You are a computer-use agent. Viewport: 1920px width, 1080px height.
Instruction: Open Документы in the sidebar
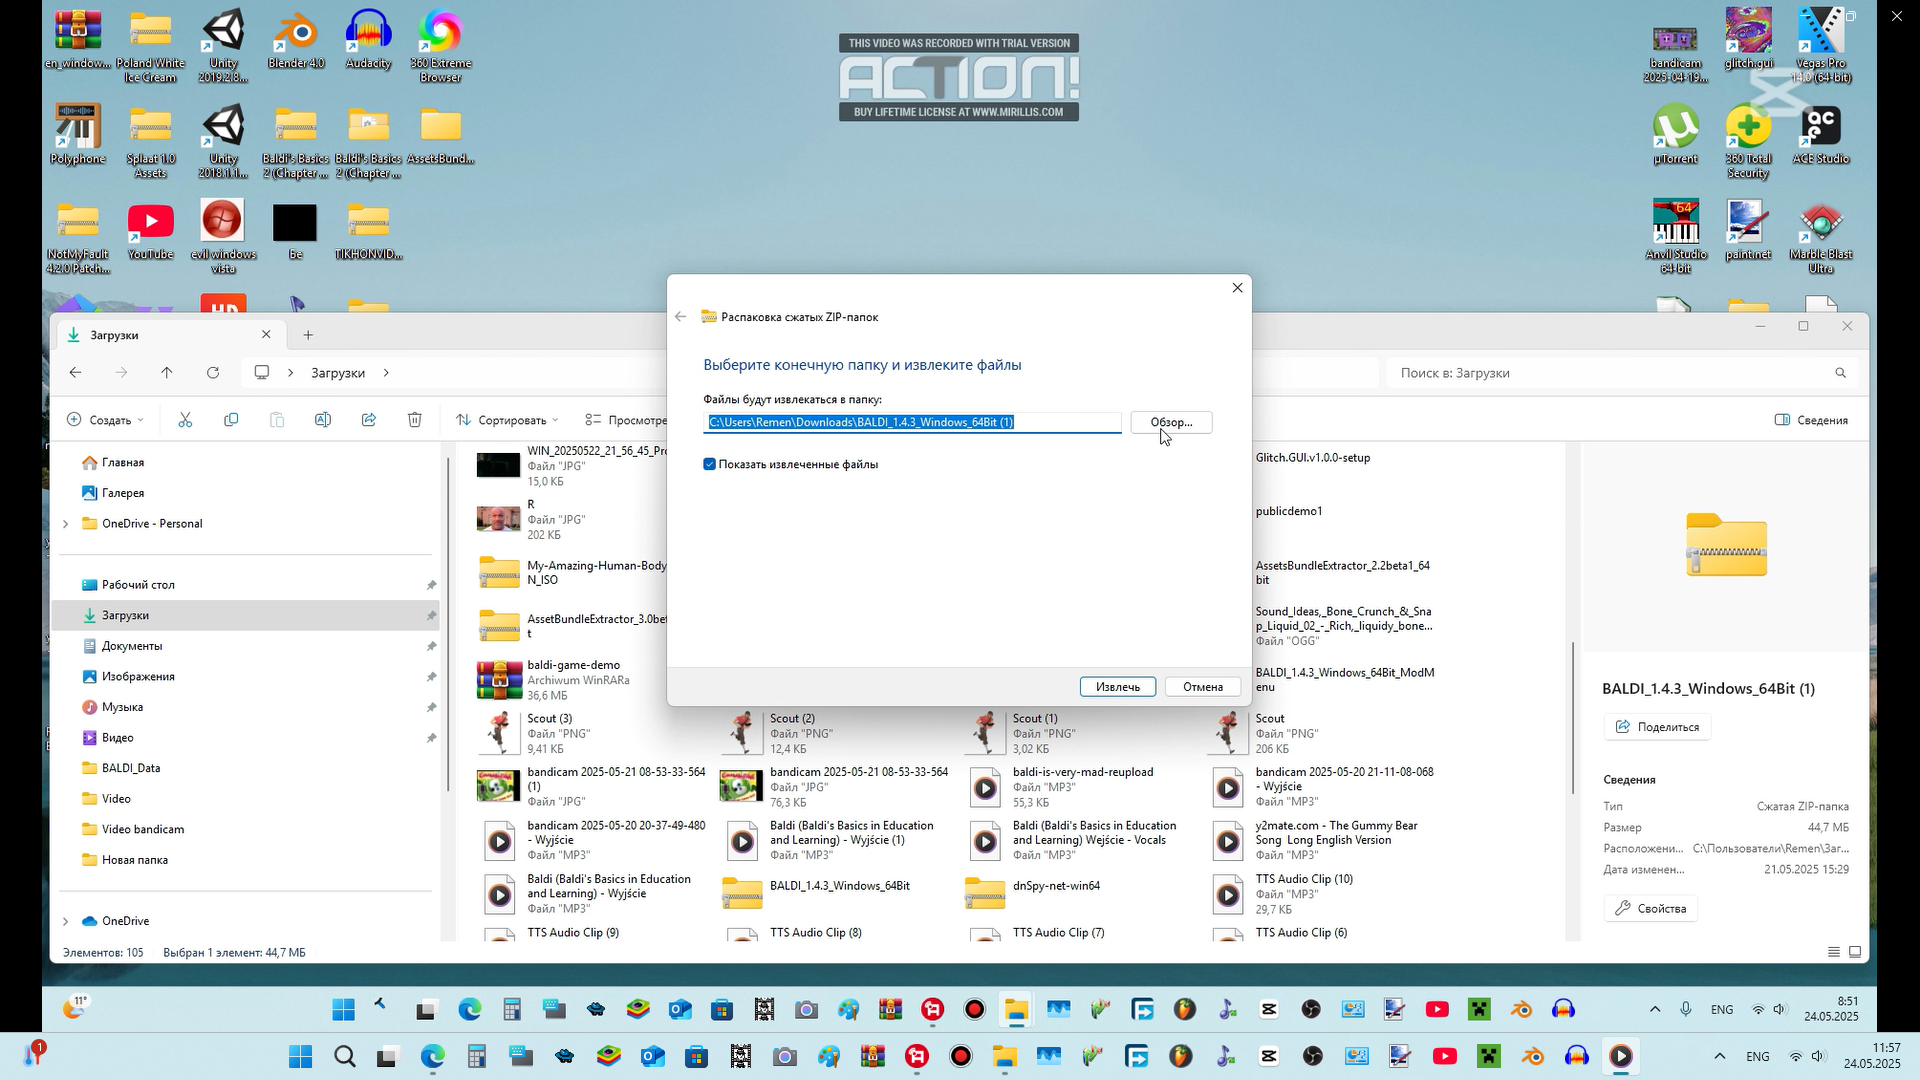click(132, 646)
